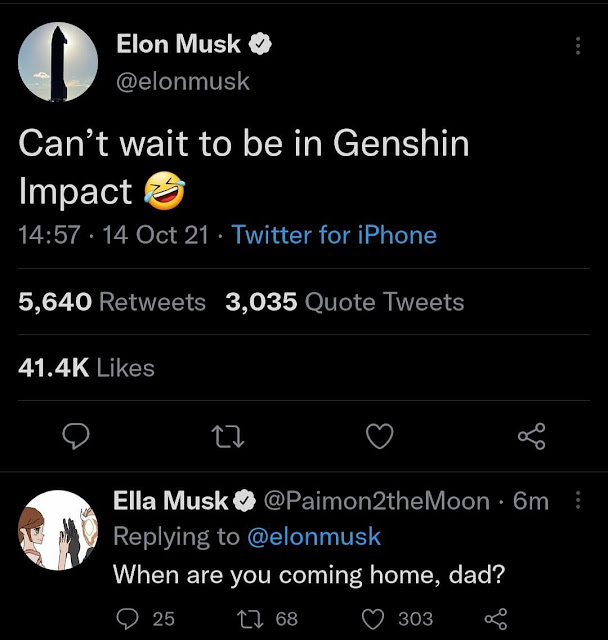Share the main tweet
Viewport: 608px width, 640px height.
click(x=530, y=436)
